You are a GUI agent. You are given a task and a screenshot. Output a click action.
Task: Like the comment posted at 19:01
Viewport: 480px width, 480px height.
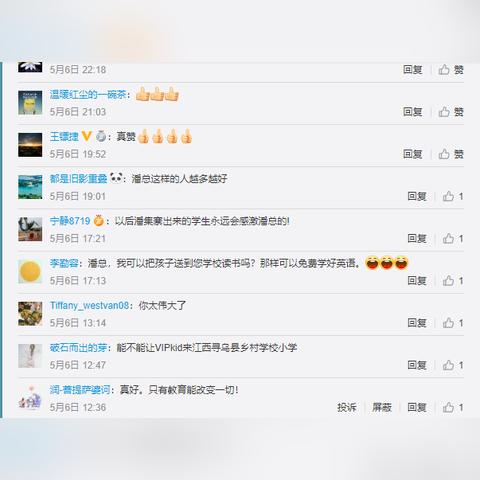tap(453, 196)
